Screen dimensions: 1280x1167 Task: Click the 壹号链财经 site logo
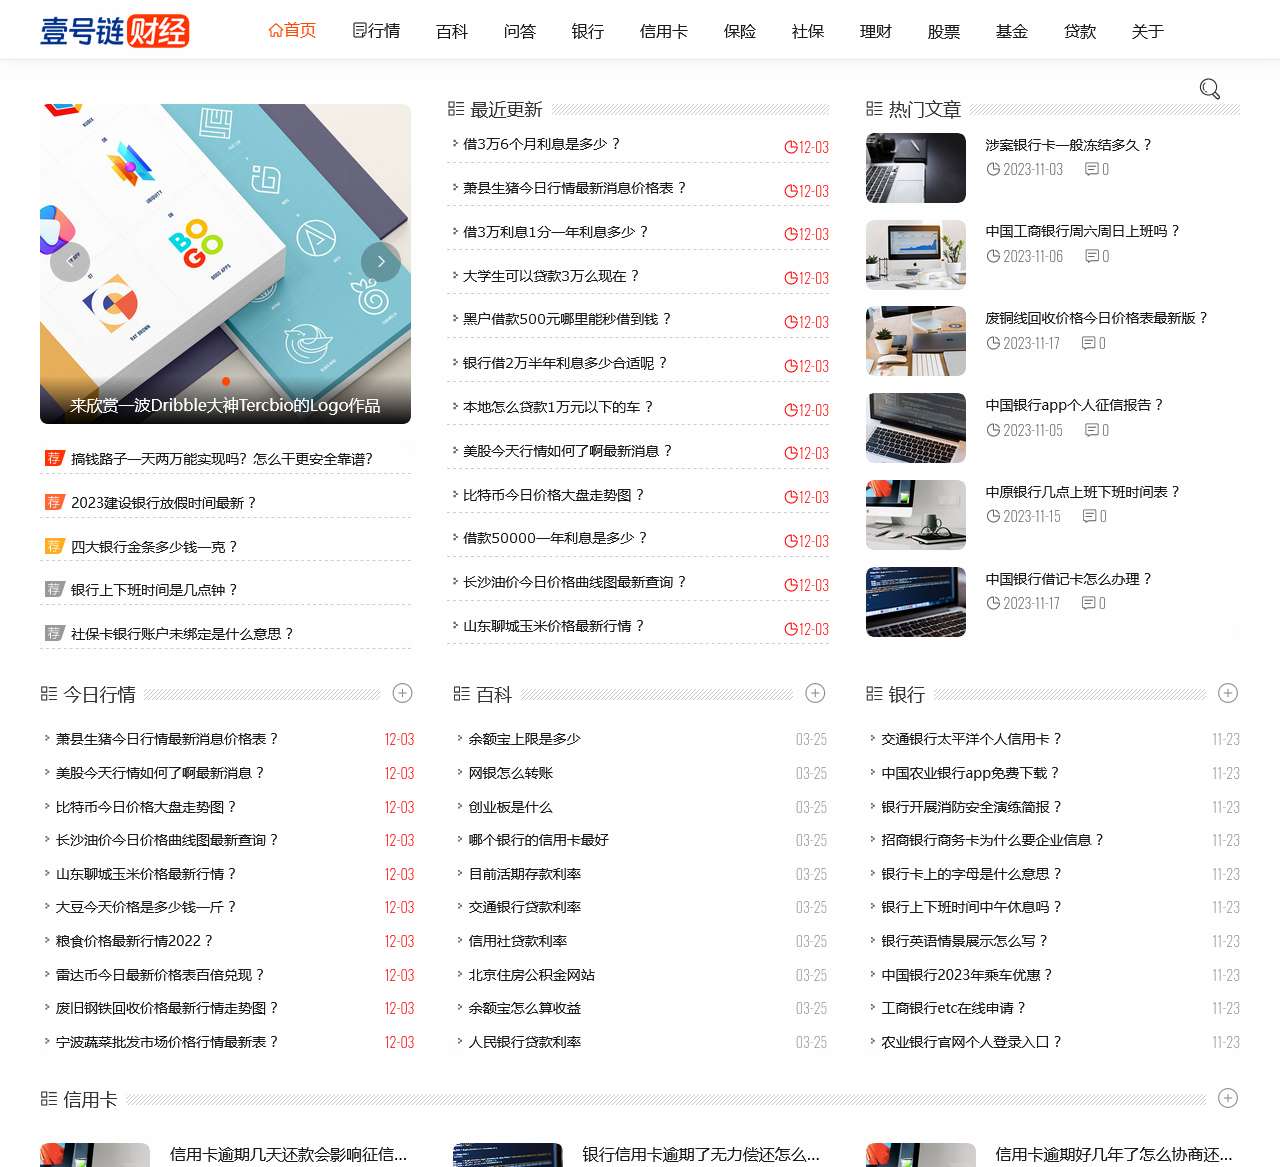pos(114,31)
